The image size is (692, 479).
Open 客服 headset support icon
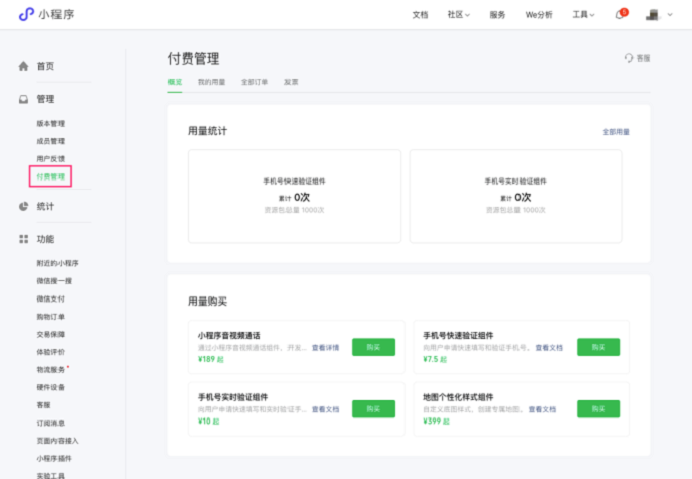tap(629, 58)
